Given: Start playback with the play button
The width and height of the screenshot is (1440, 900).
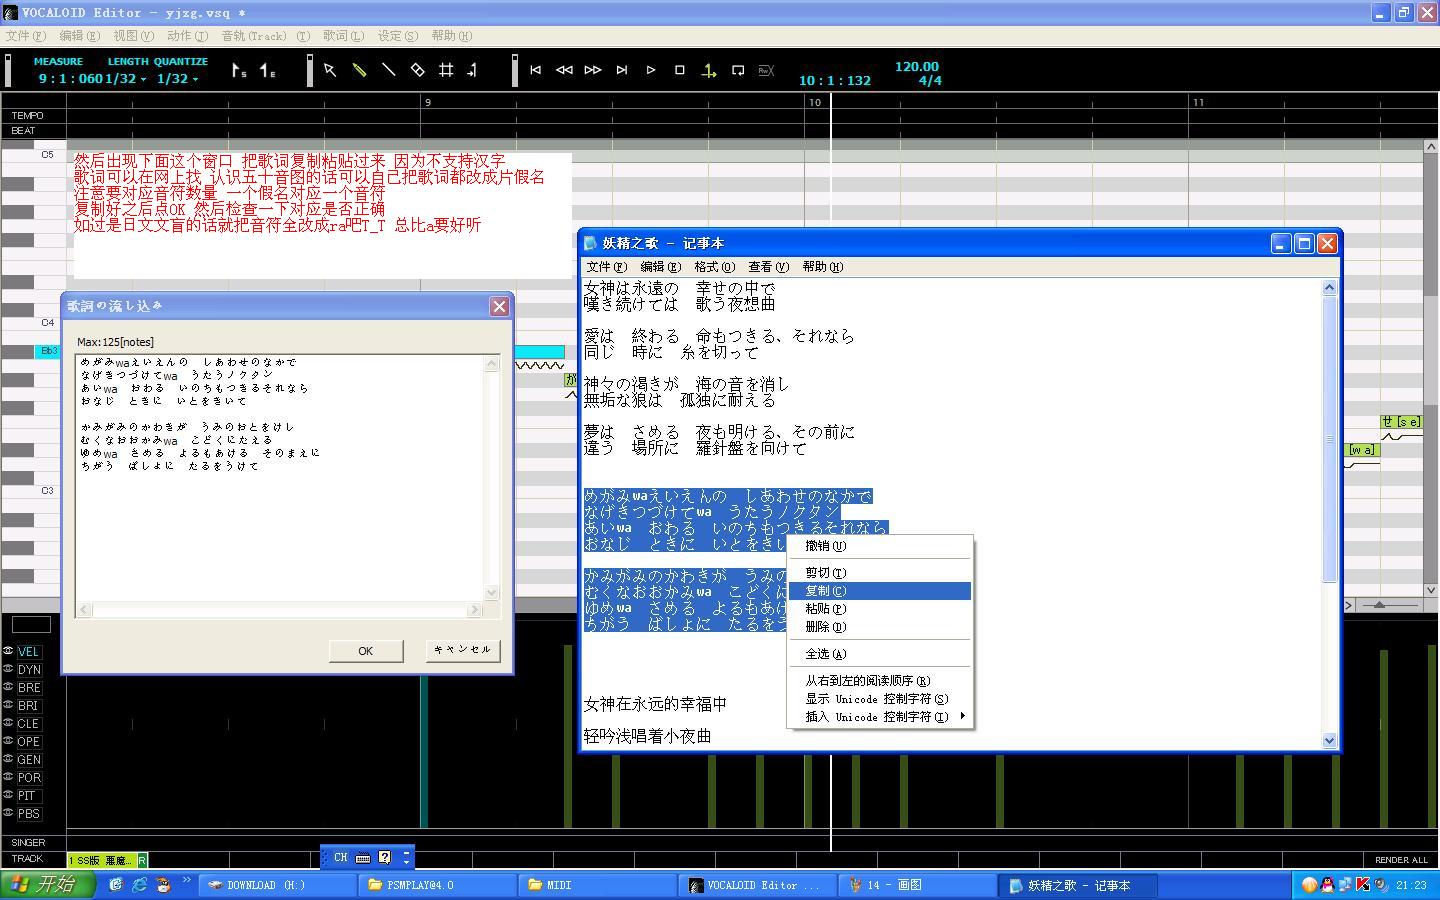Looking at the screenshot, I should (x=651, y=70).
